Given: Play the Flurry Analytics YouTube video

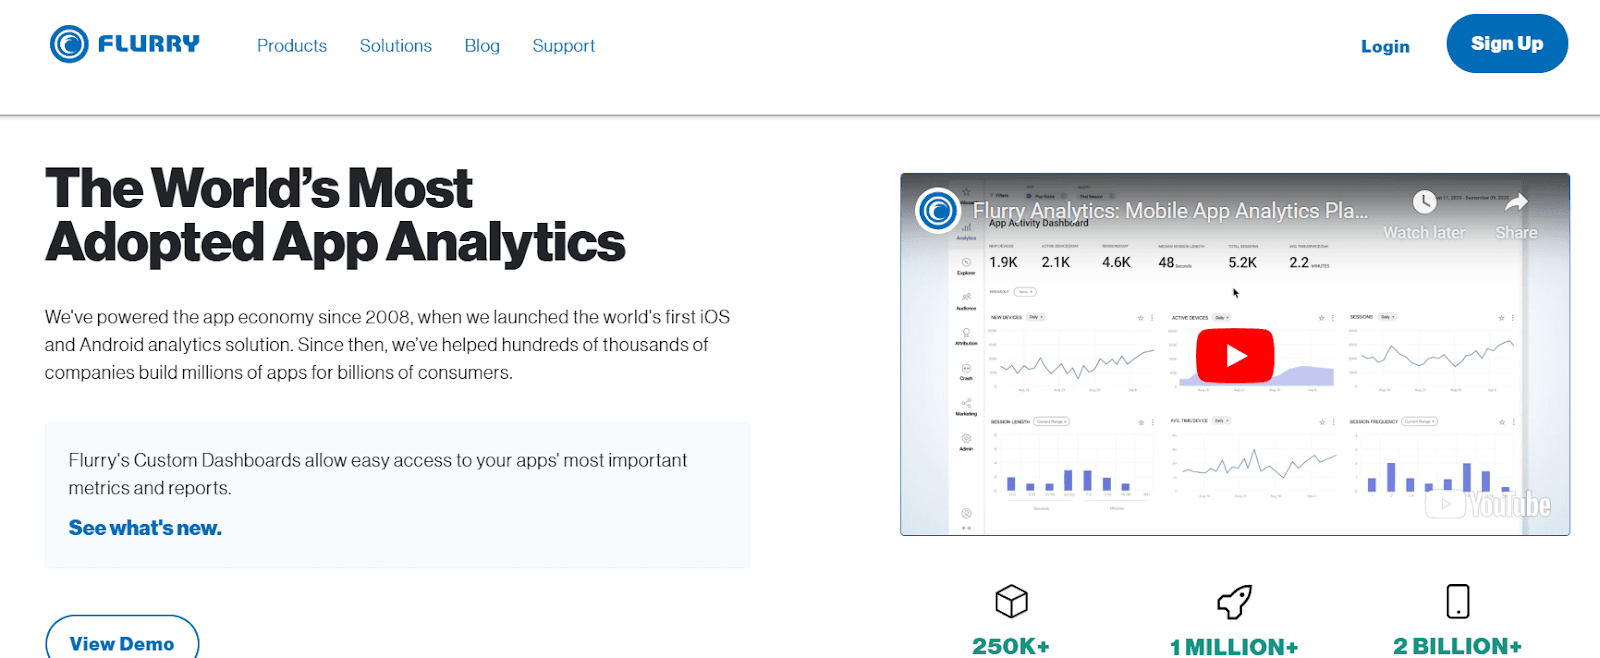Looking at the screenshot, I should point(1235,355).
